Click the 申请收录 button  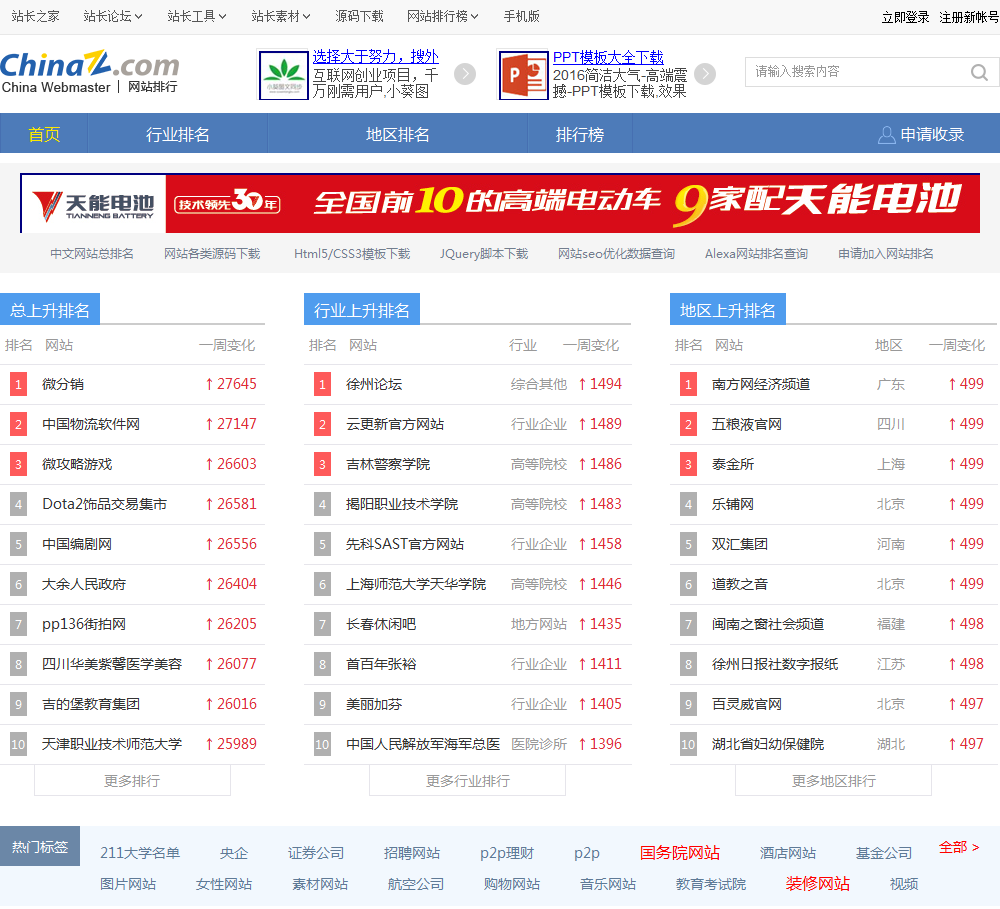tap(922, 134)
